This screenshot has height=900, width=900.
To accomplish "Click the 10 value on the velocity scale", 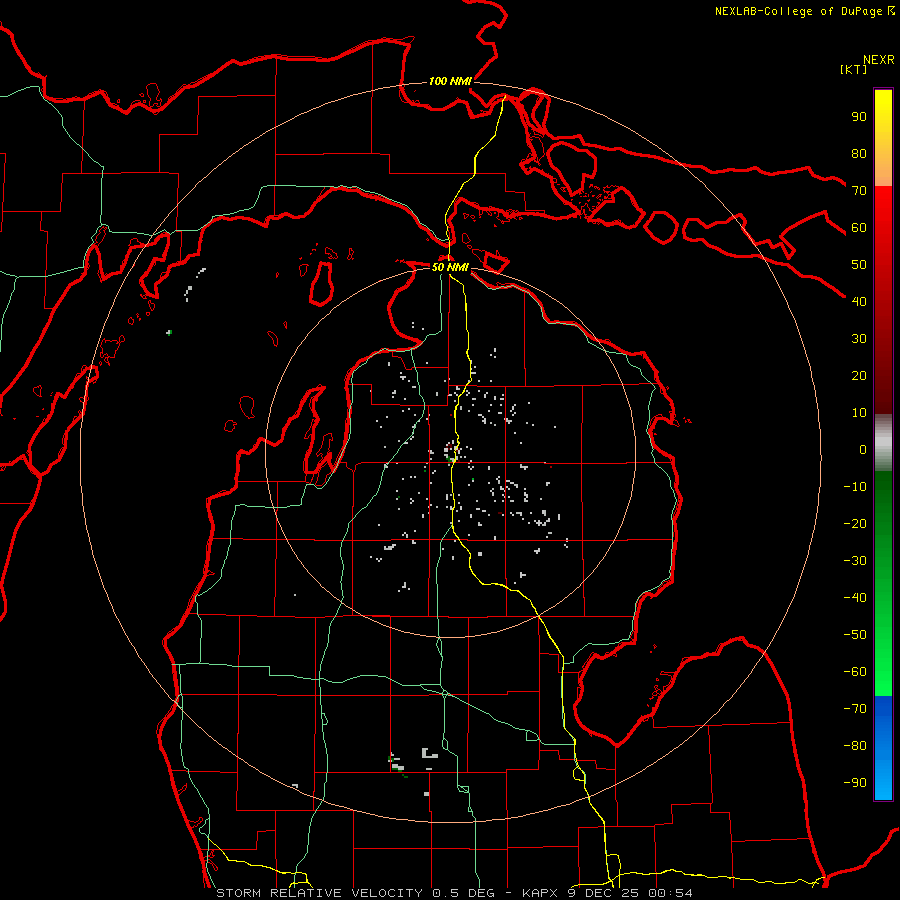I will coord(859,413).
